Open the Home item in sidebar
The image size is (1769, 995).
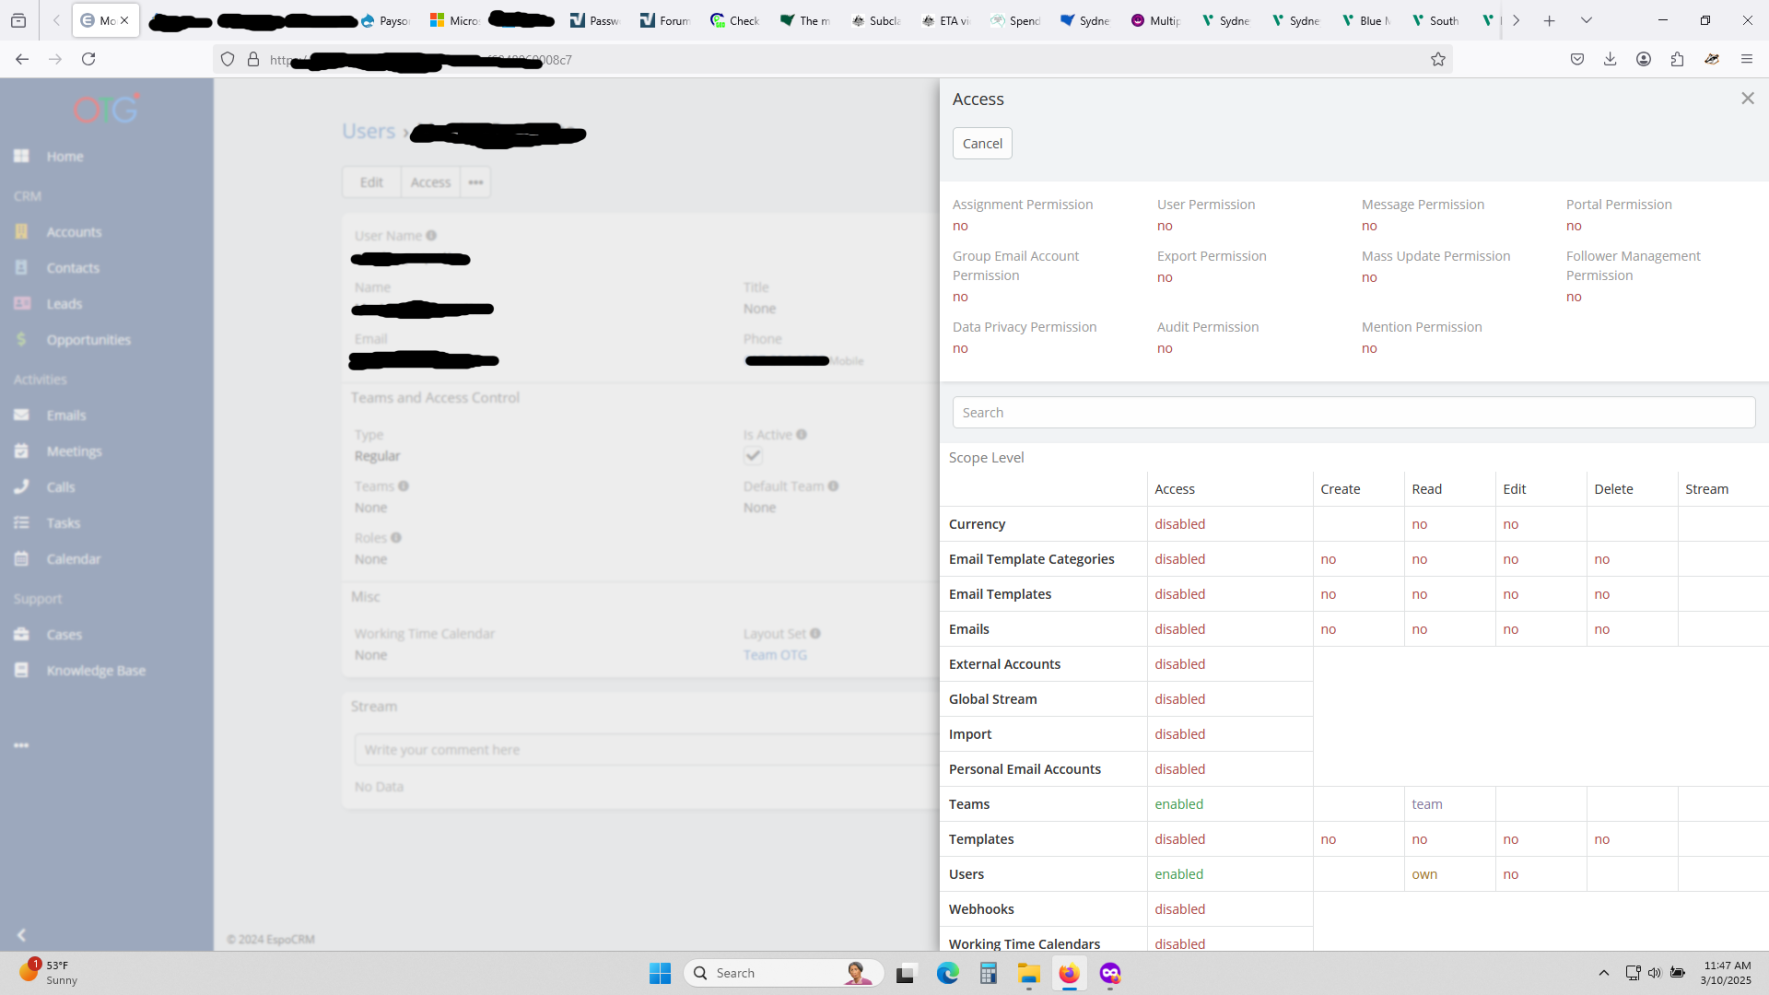pos(64,156)
